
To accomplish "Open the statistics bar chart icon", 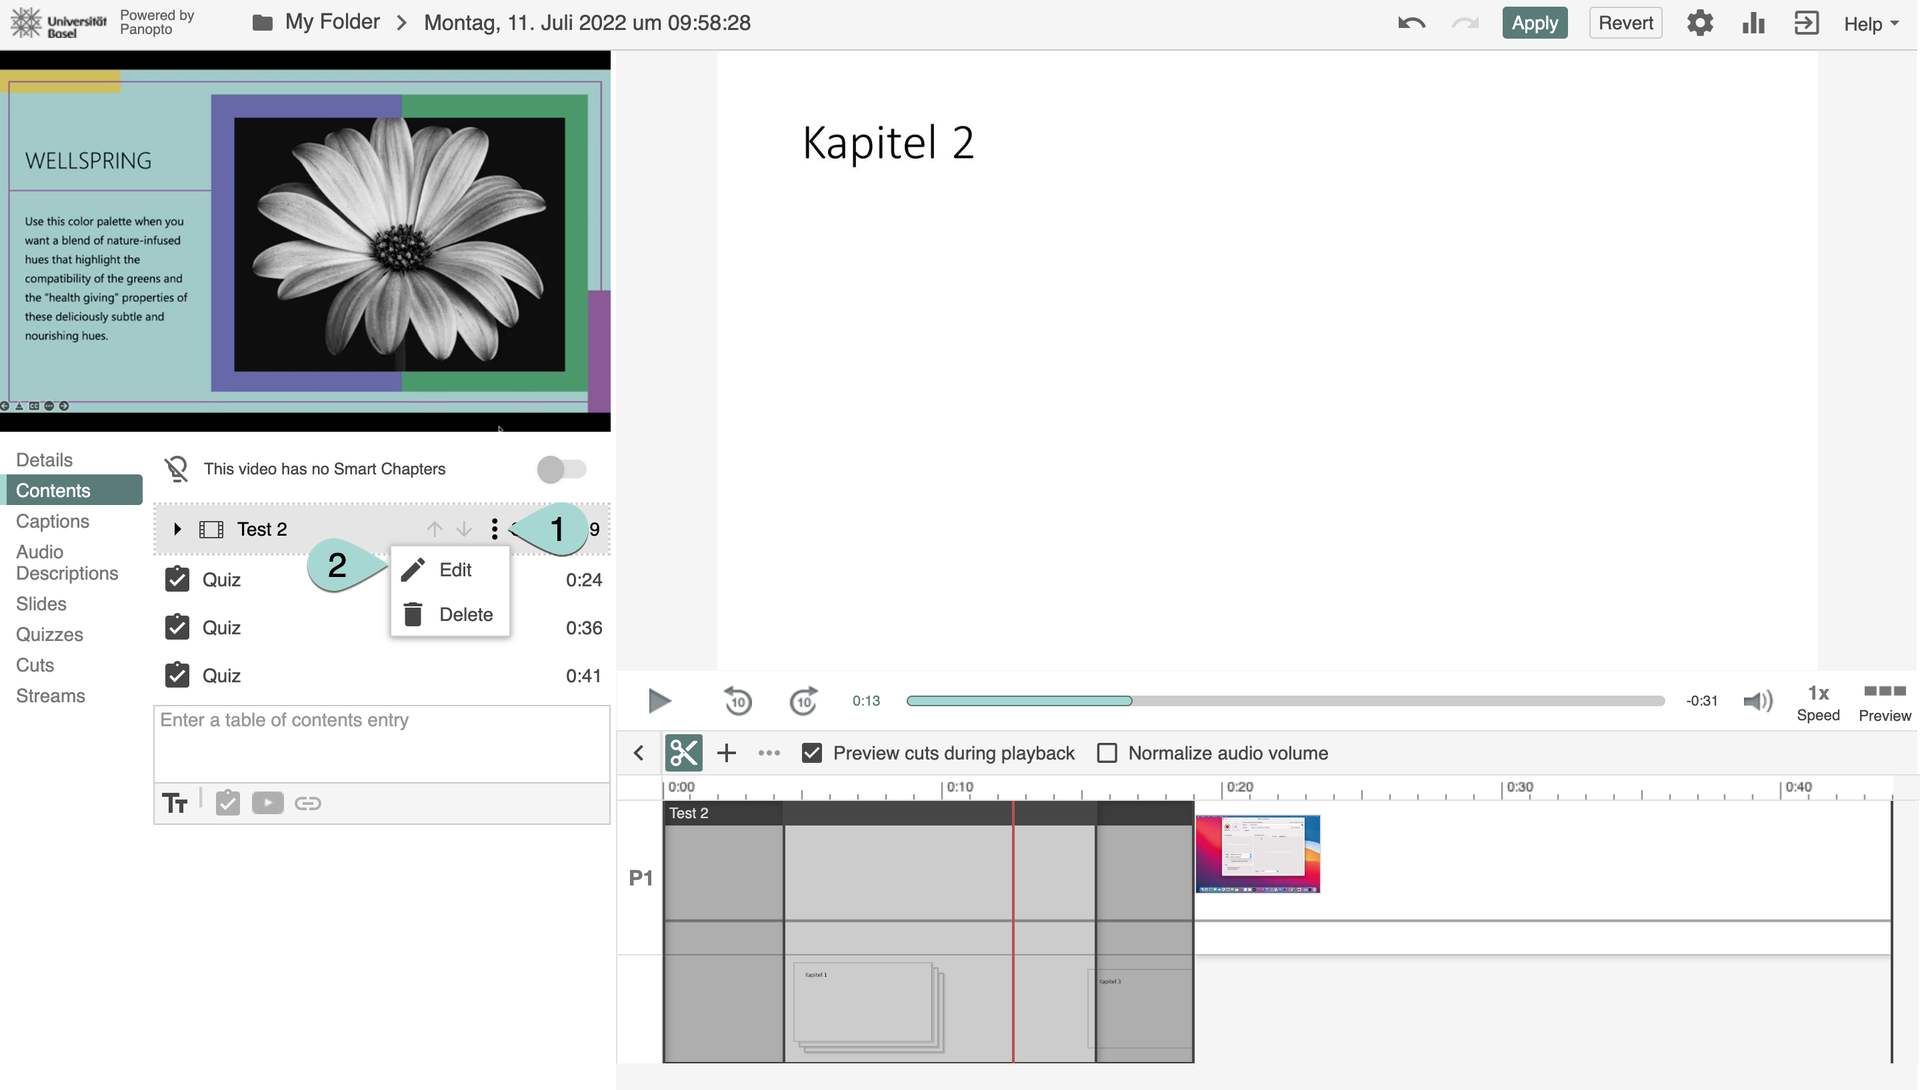I will (x=1753, y=23).
